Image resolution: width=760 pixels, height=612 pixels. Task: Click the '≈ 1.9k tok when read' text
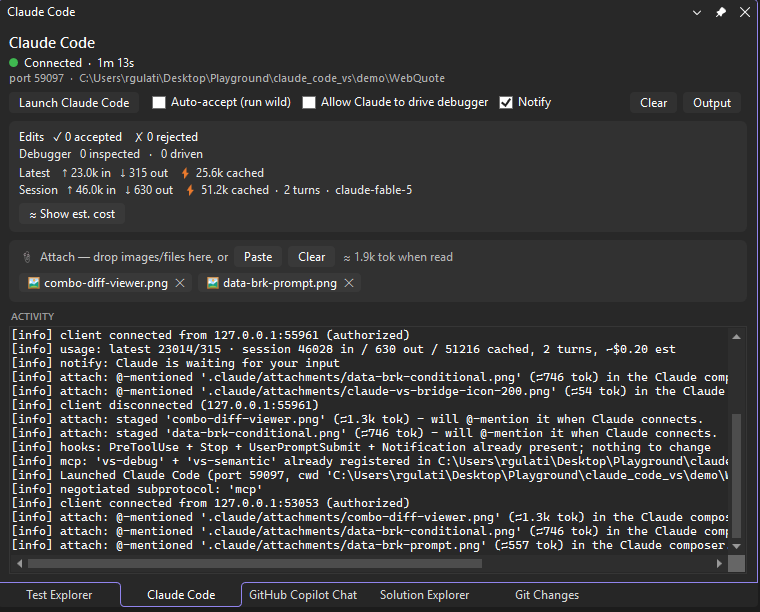point(398,257)
